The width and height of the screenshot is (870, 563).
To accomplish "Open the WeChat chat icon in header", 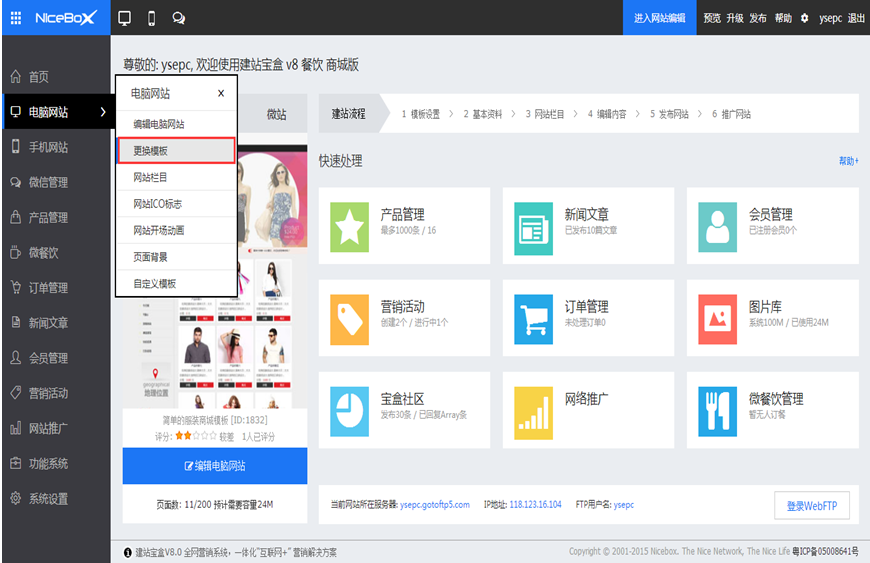I will [178, 18].
